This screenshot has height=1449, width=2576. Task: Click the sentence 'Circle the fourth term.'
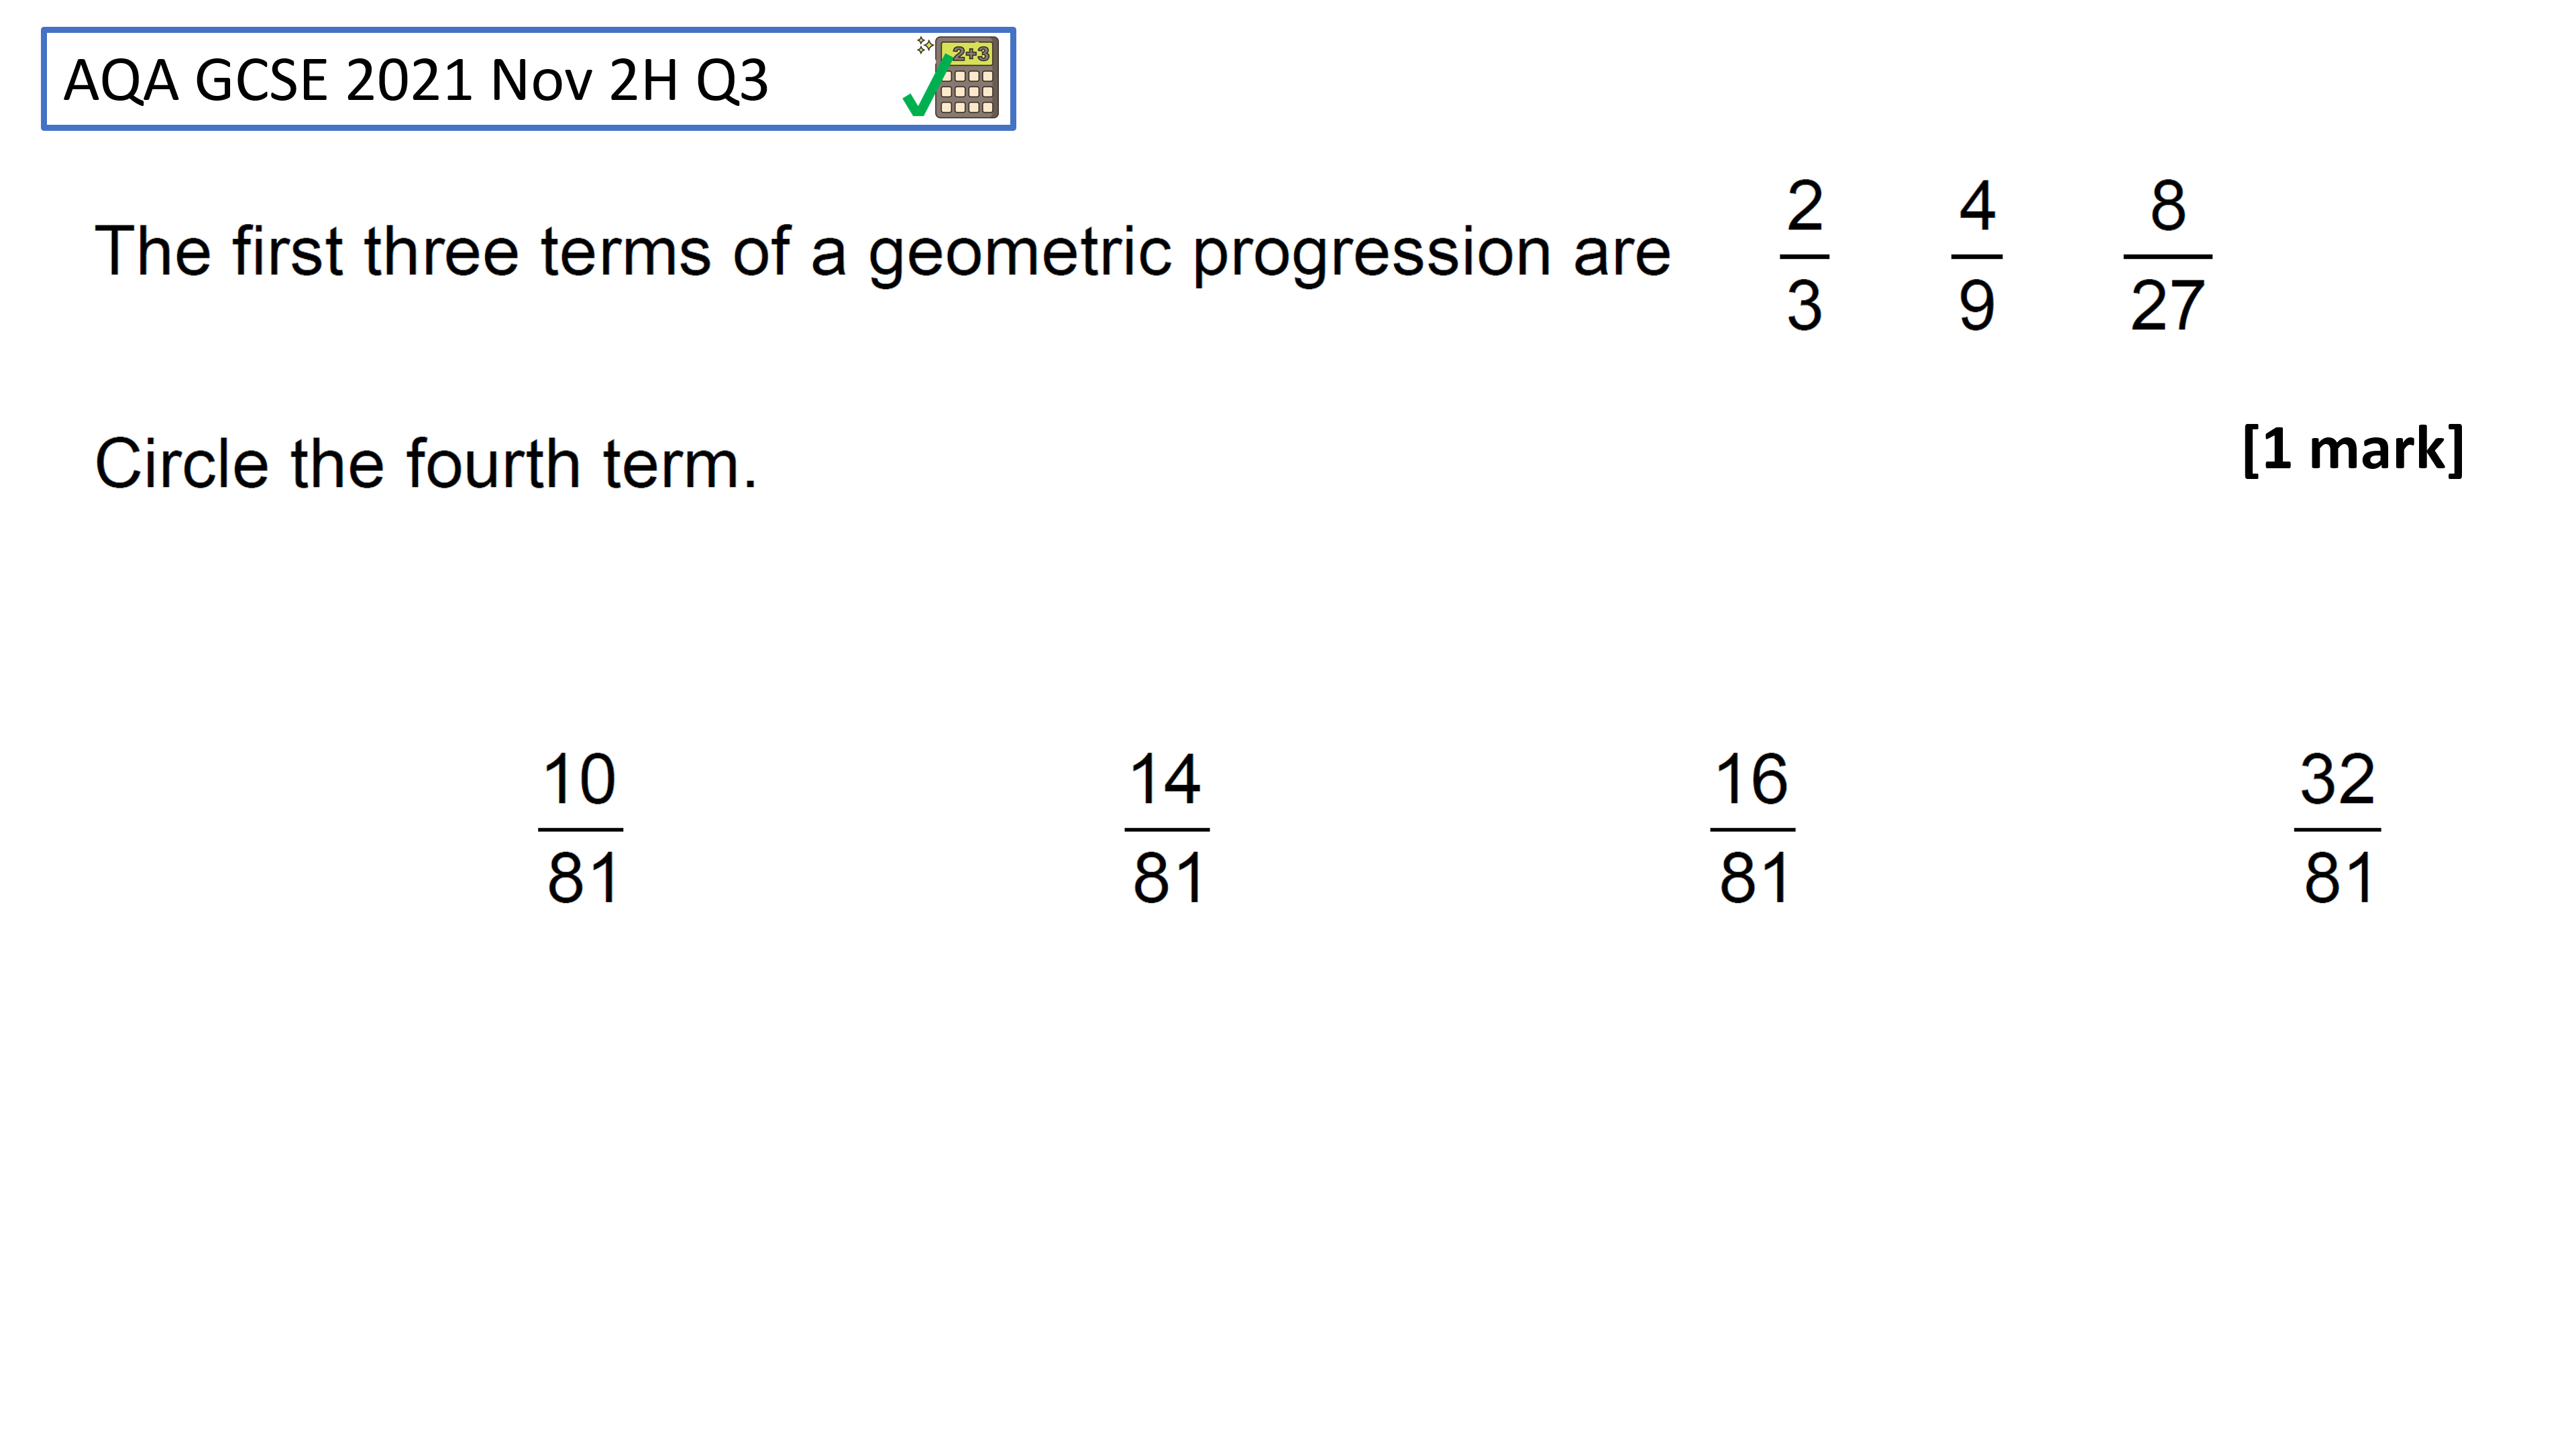click(x=426, y=464)
